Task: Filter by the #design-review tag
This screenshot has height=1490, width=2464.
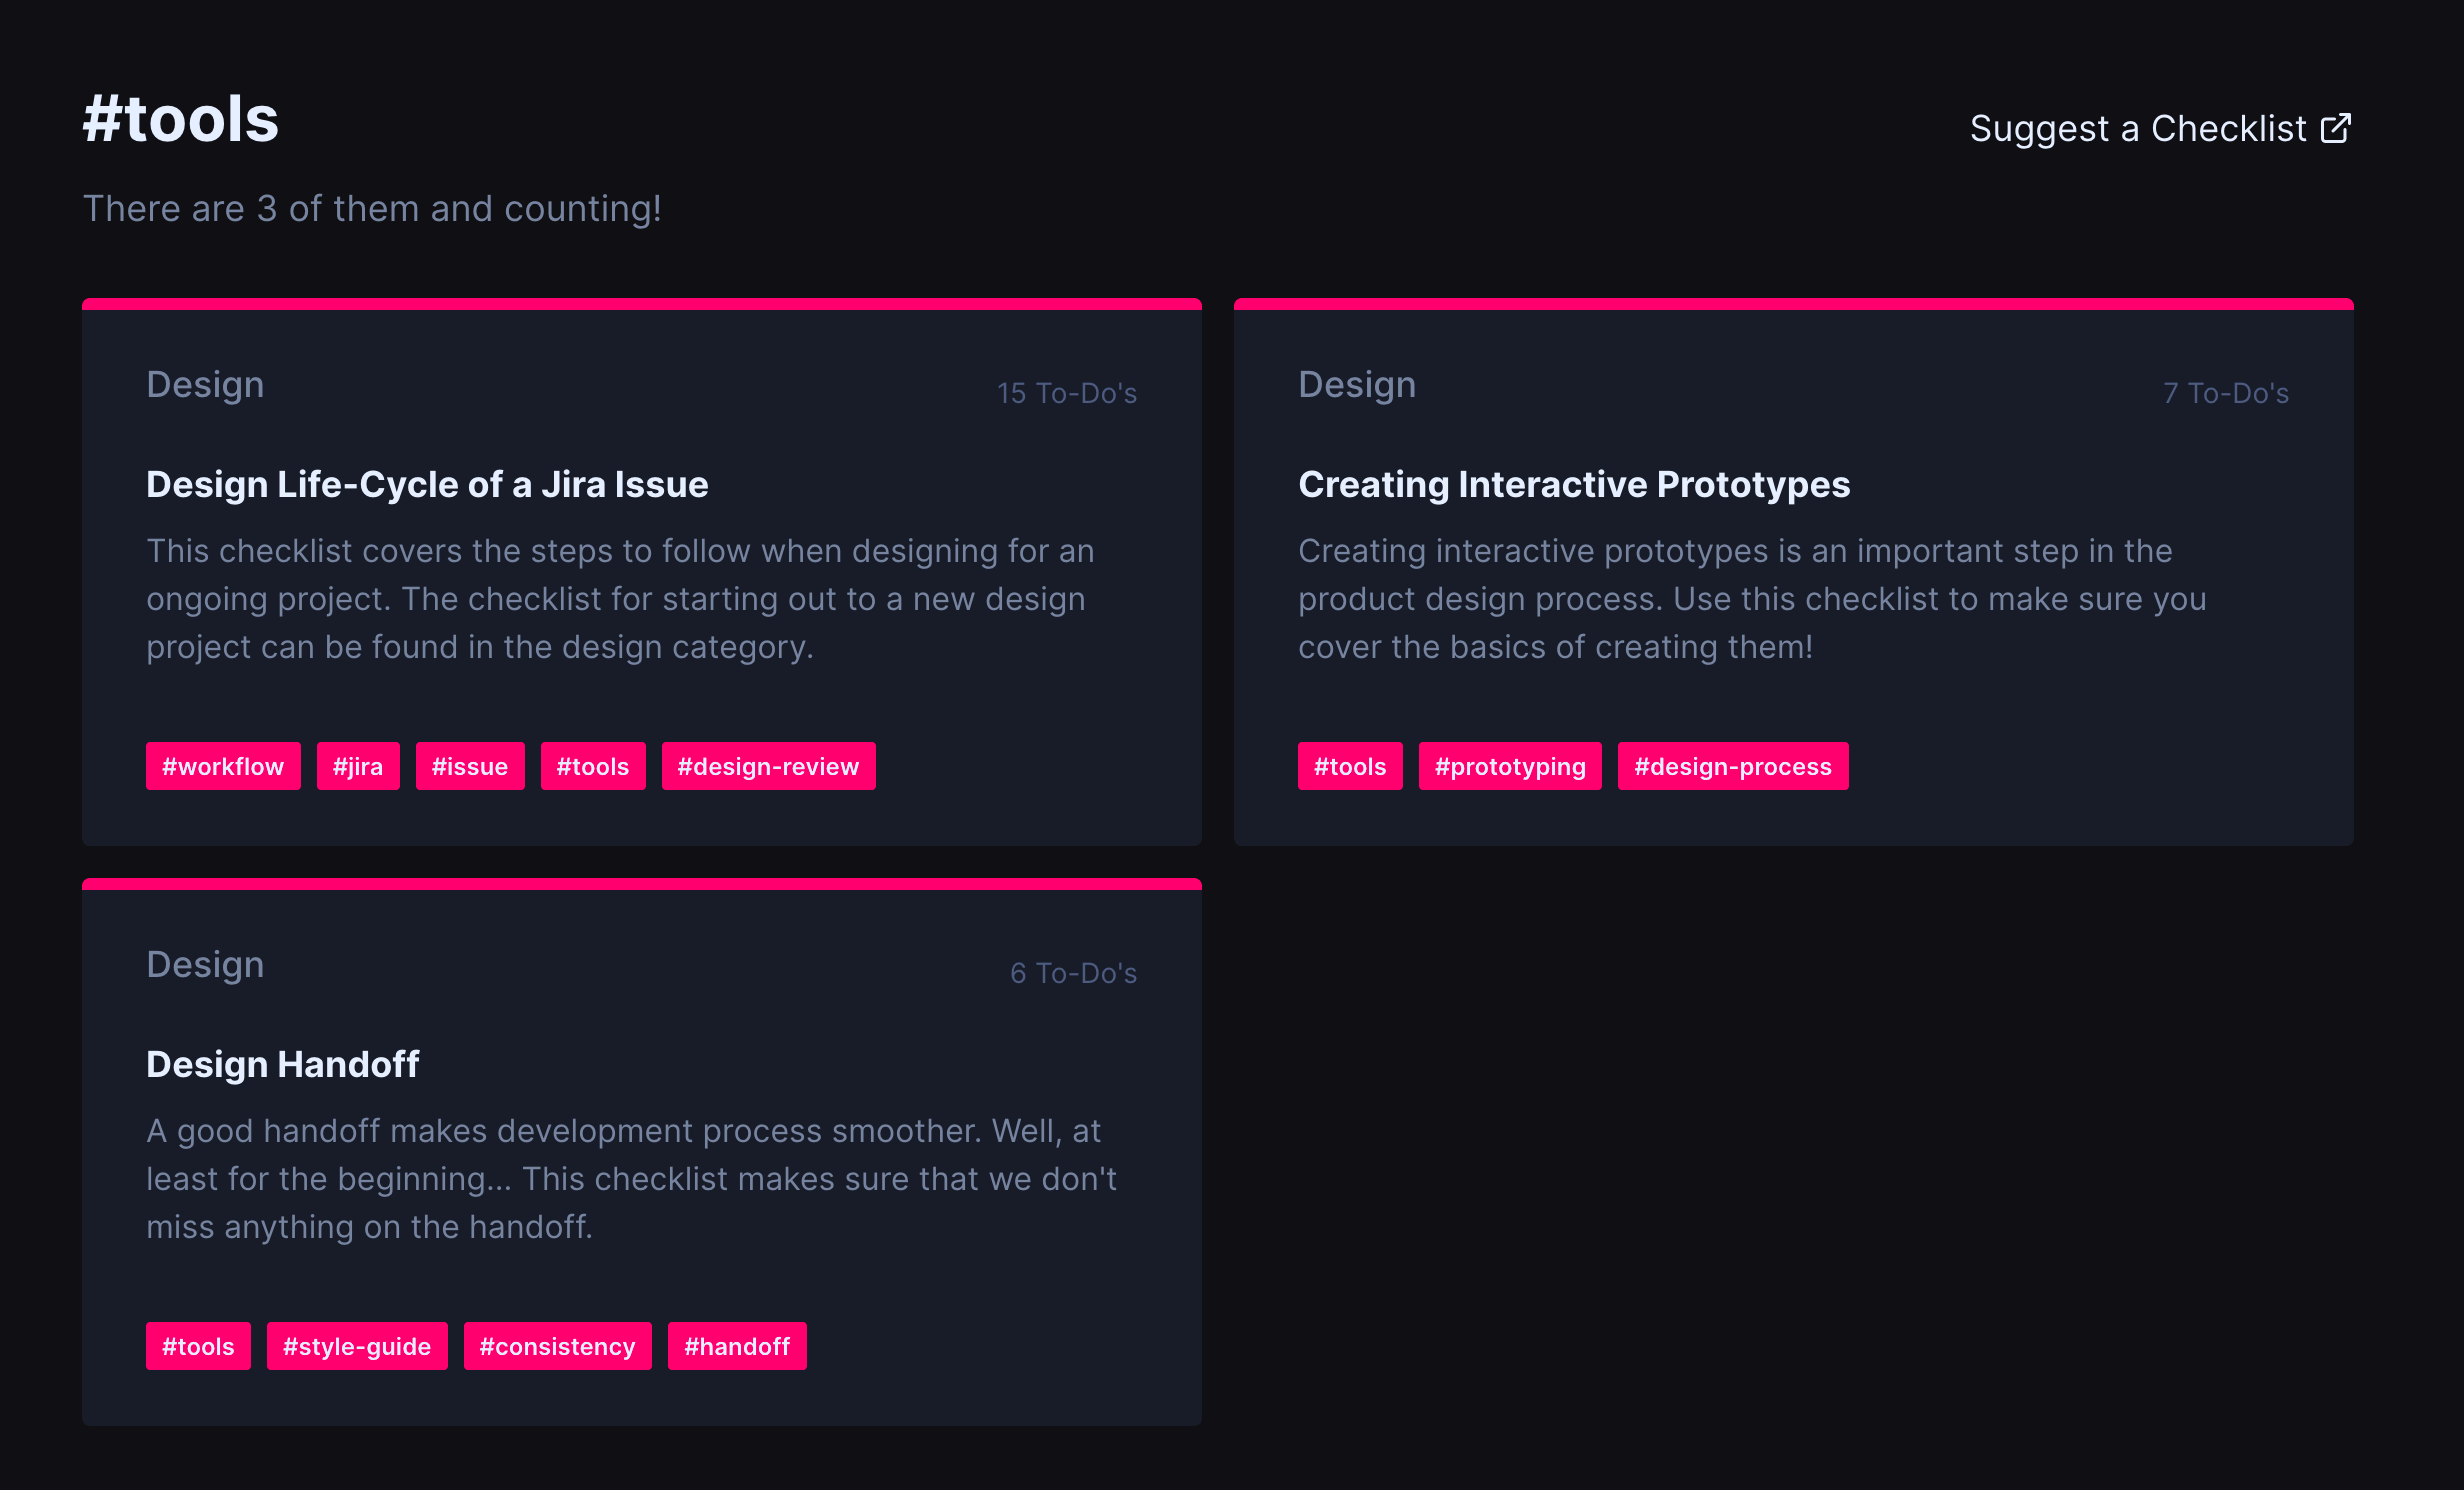Action: point(768,767)
